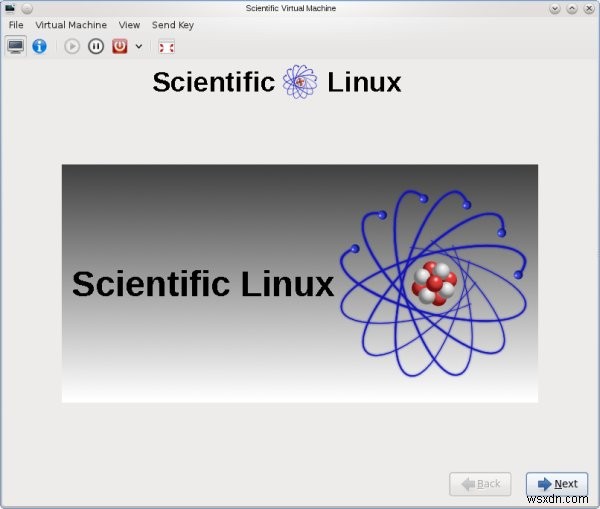This screenshot has height=509, width=600.
Task: Pause the virtual machine
Action: coord(96,47)
